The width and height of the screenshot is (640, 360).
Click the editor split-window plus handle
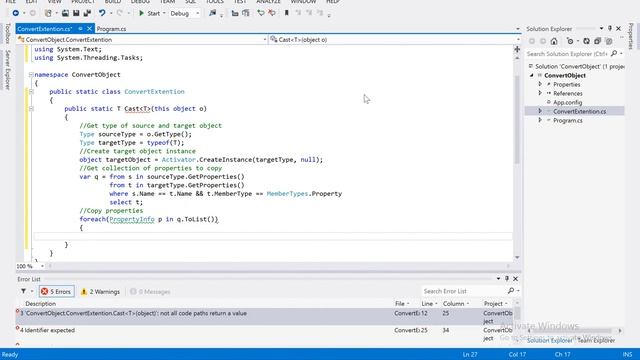(x=517, y=49)
